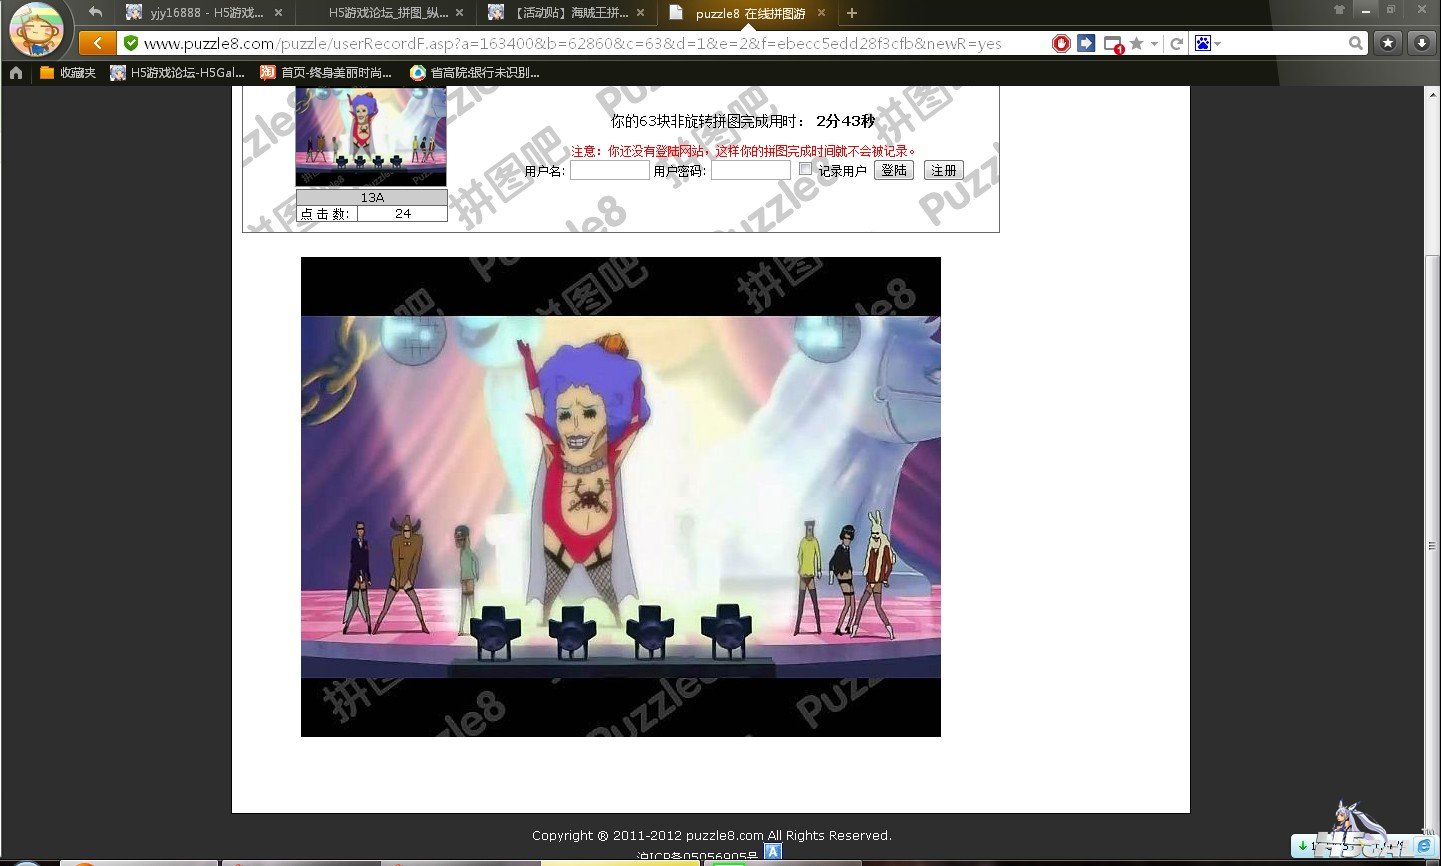Screen dimensions: 1441x866
Task: Click the 点击数 label cell
Action: click(326, 213)
